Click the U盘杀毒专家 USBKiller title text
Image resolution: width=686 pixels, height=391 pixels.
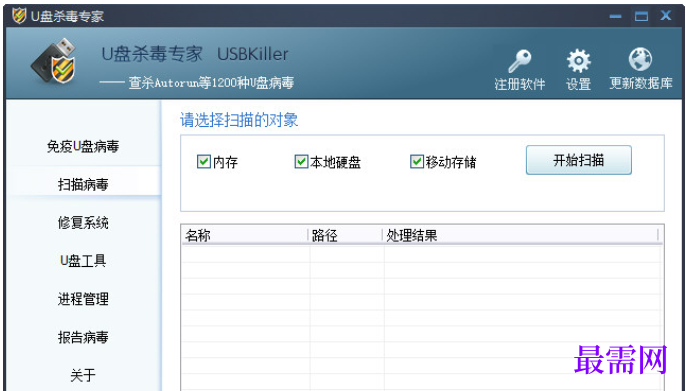point(195,54)
